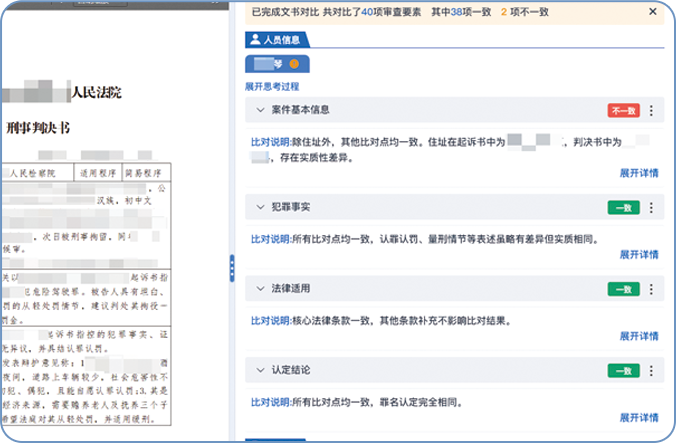This screenshot has height=443, width=676.
Task: Expand details under 认定结论 via 展开详情
Action: tap(639, 418)
